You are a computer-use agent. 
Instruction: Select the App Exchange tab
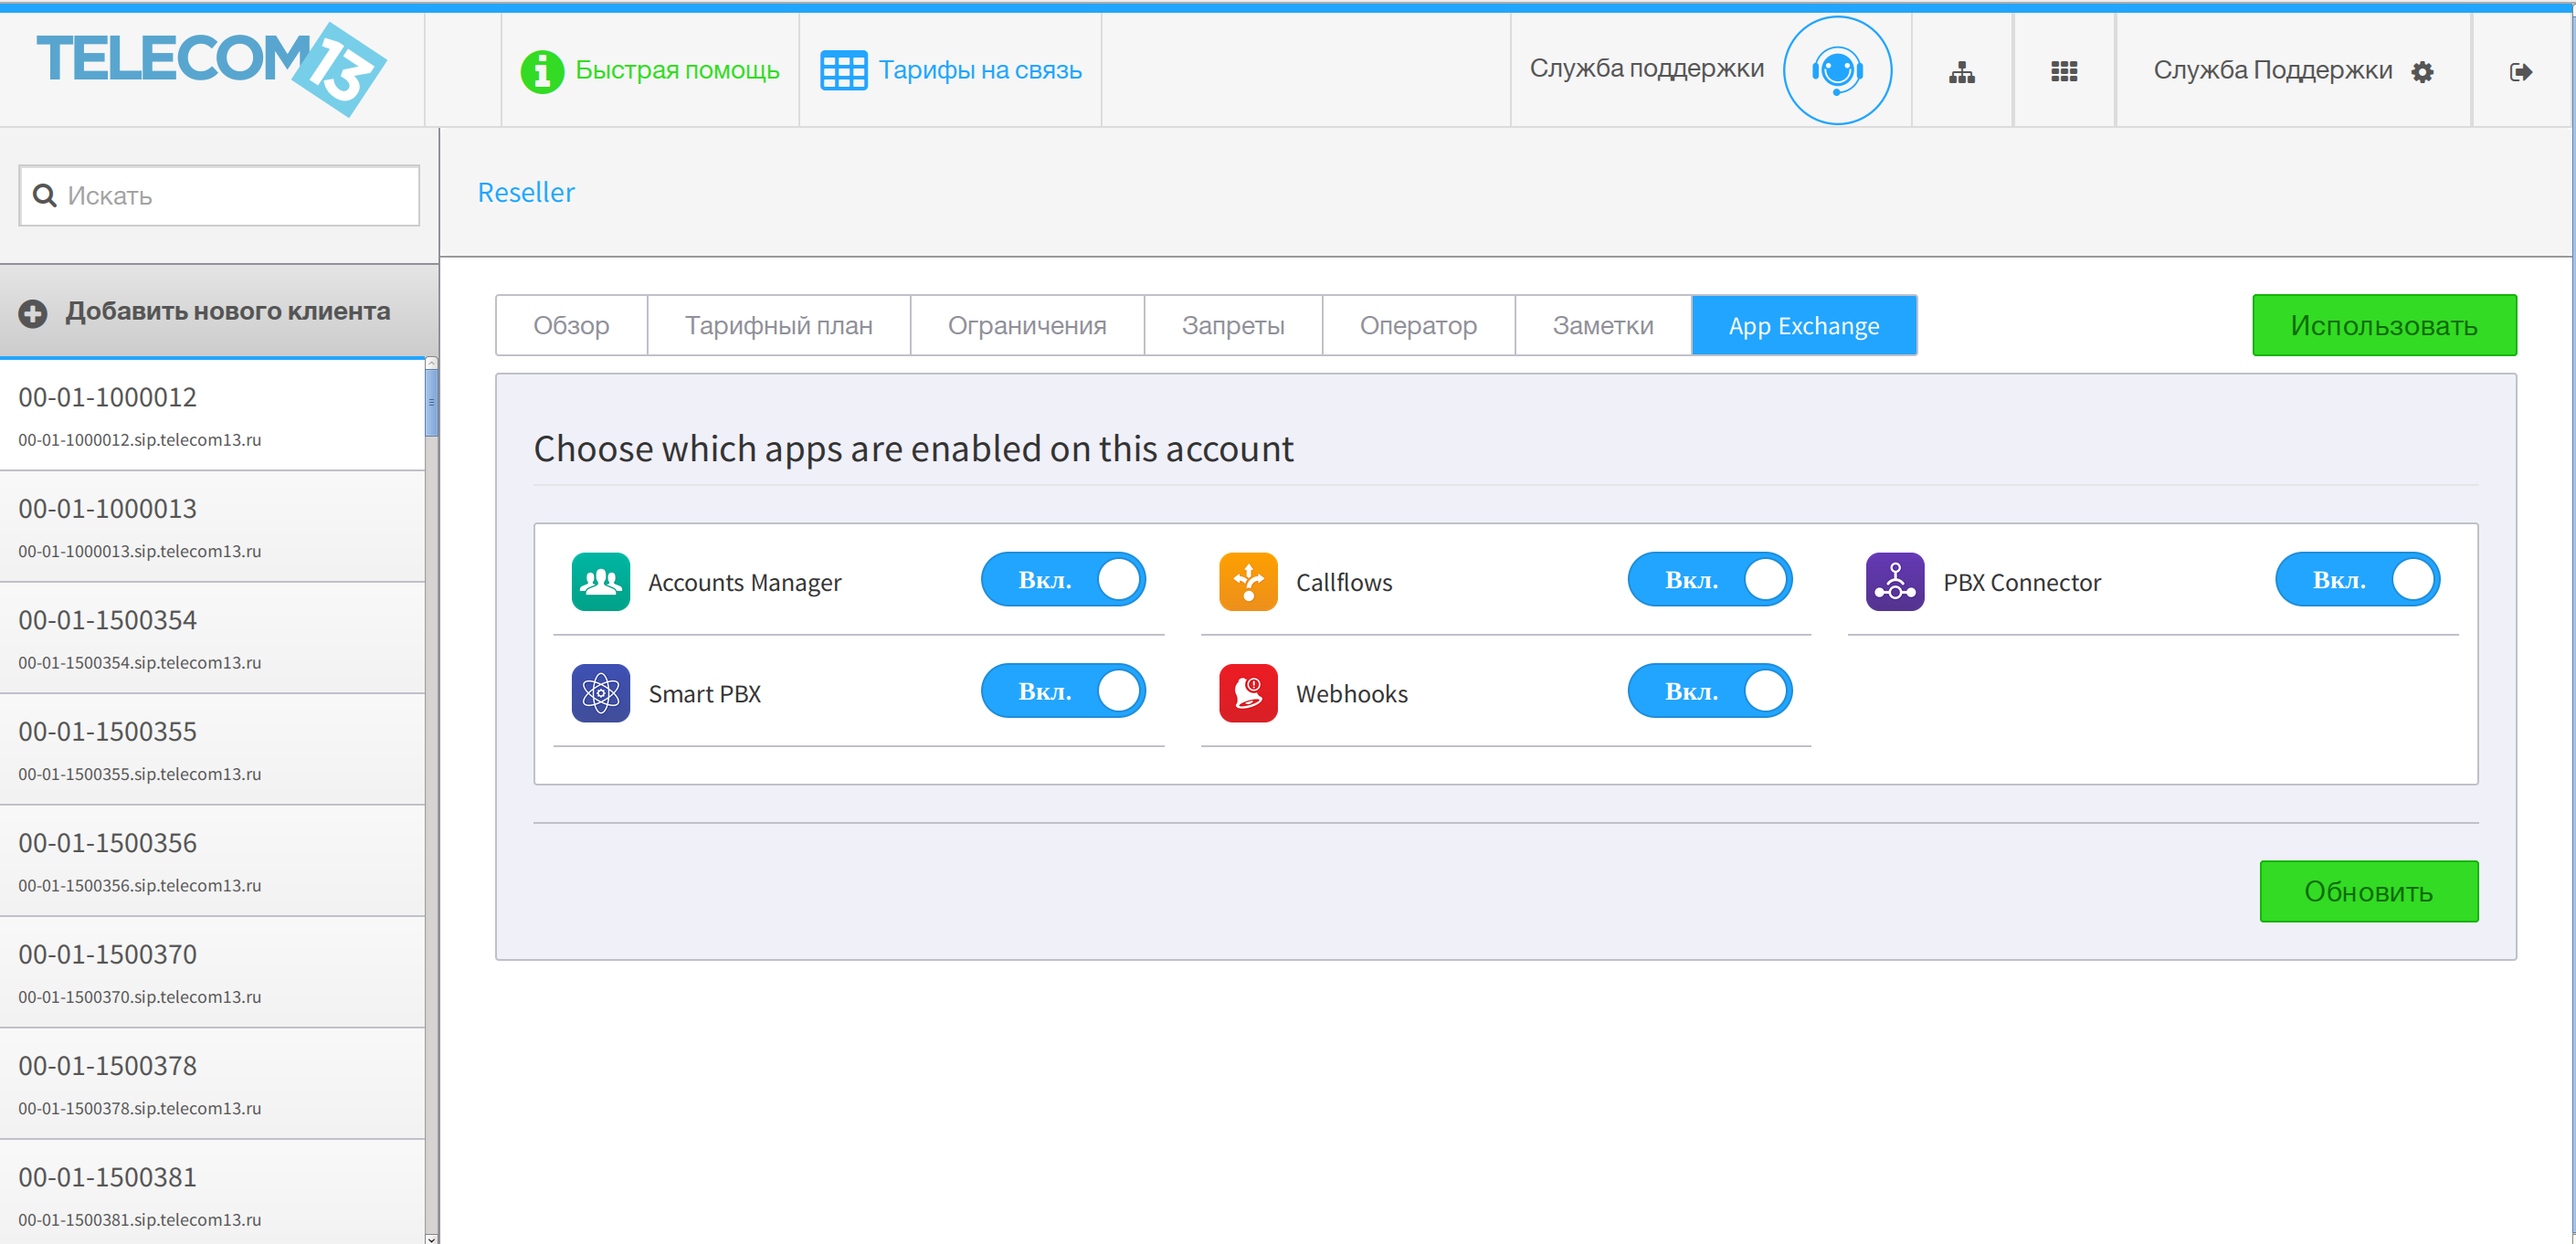pos(1804,325)
